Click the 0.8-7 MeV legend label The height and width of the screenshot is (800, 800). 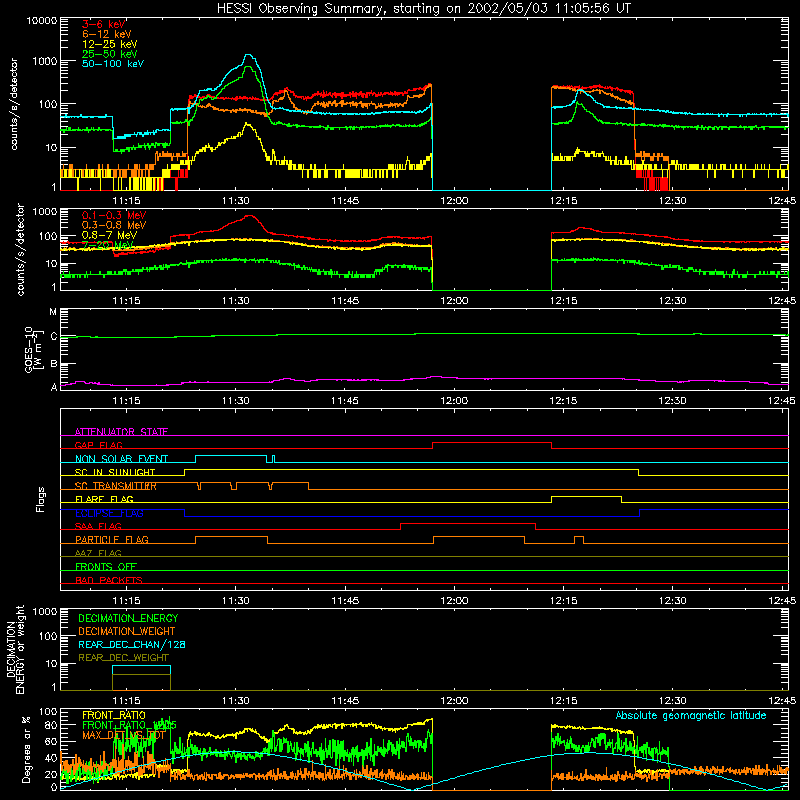pos(109,235)
